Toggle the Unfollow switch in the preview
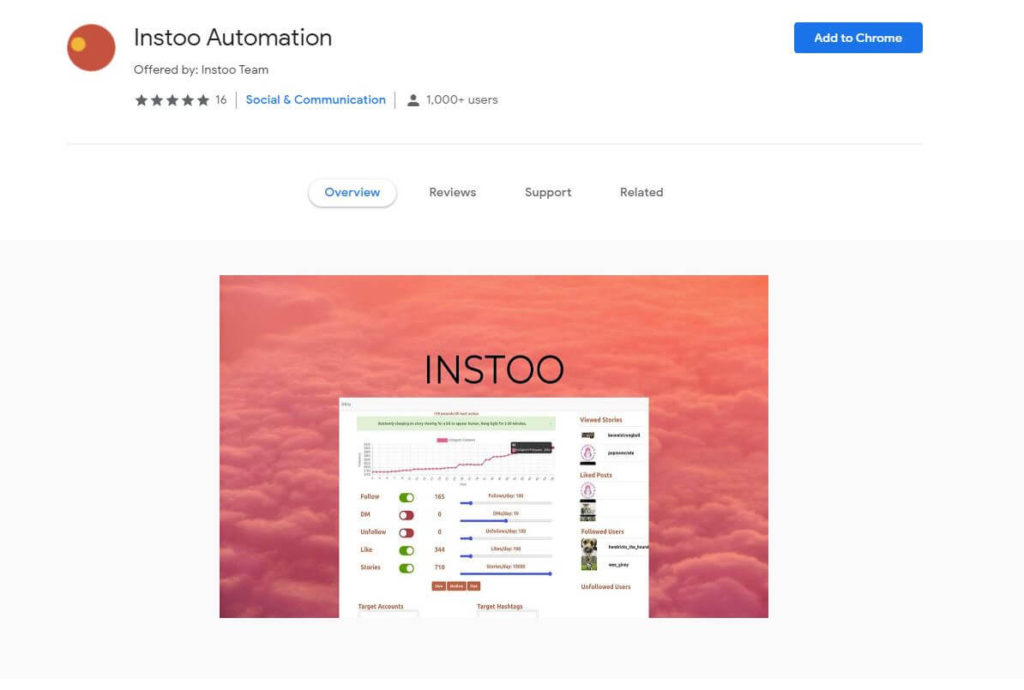Viewport: 1024px width, 690px height. click(406, 533)
